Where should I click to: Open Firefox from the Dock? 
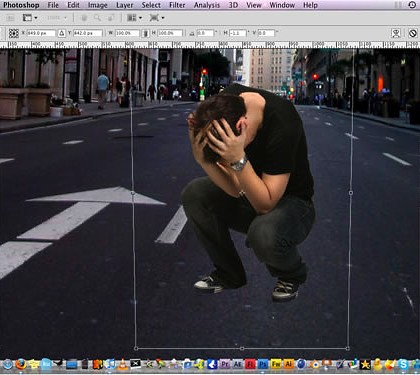21,364
